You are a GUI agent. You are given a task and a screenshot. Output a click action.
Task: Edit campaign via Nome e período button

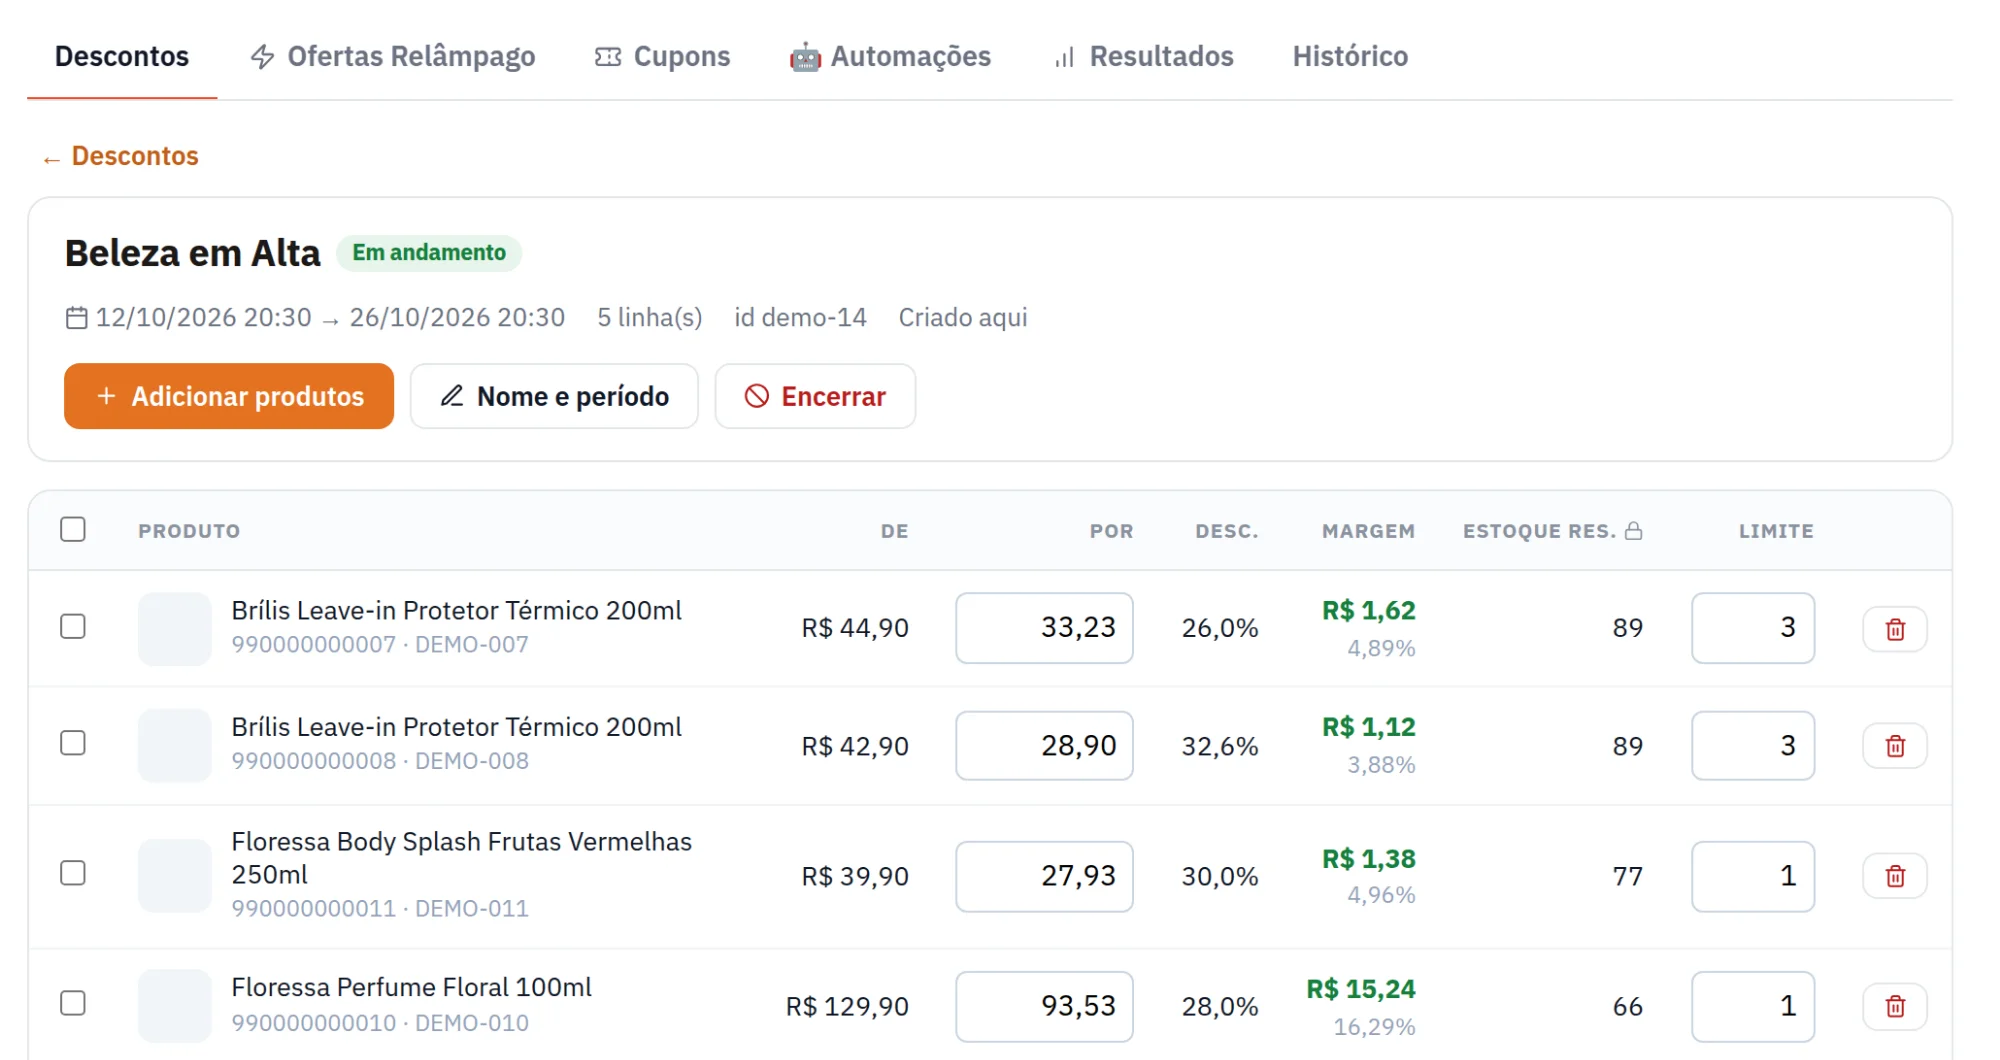point(554,396)
